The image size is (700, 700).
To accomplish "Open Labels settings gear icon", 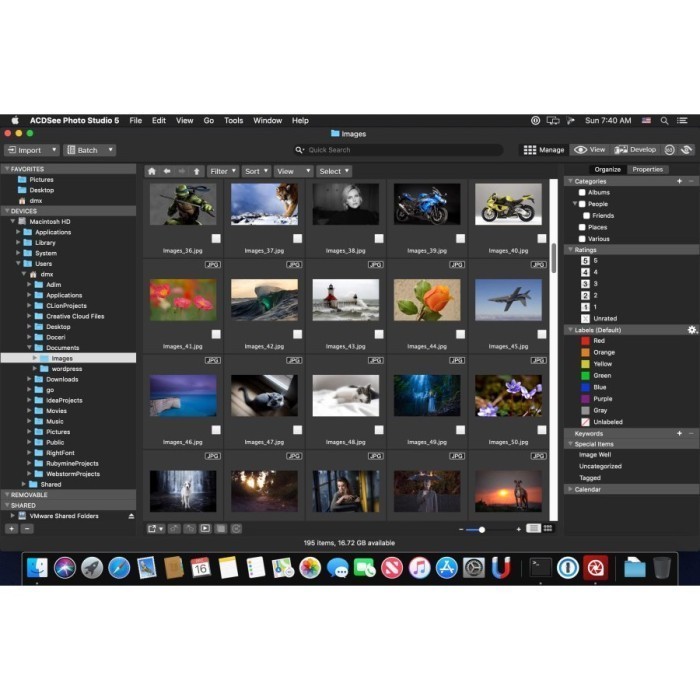I will pos(692,330).
